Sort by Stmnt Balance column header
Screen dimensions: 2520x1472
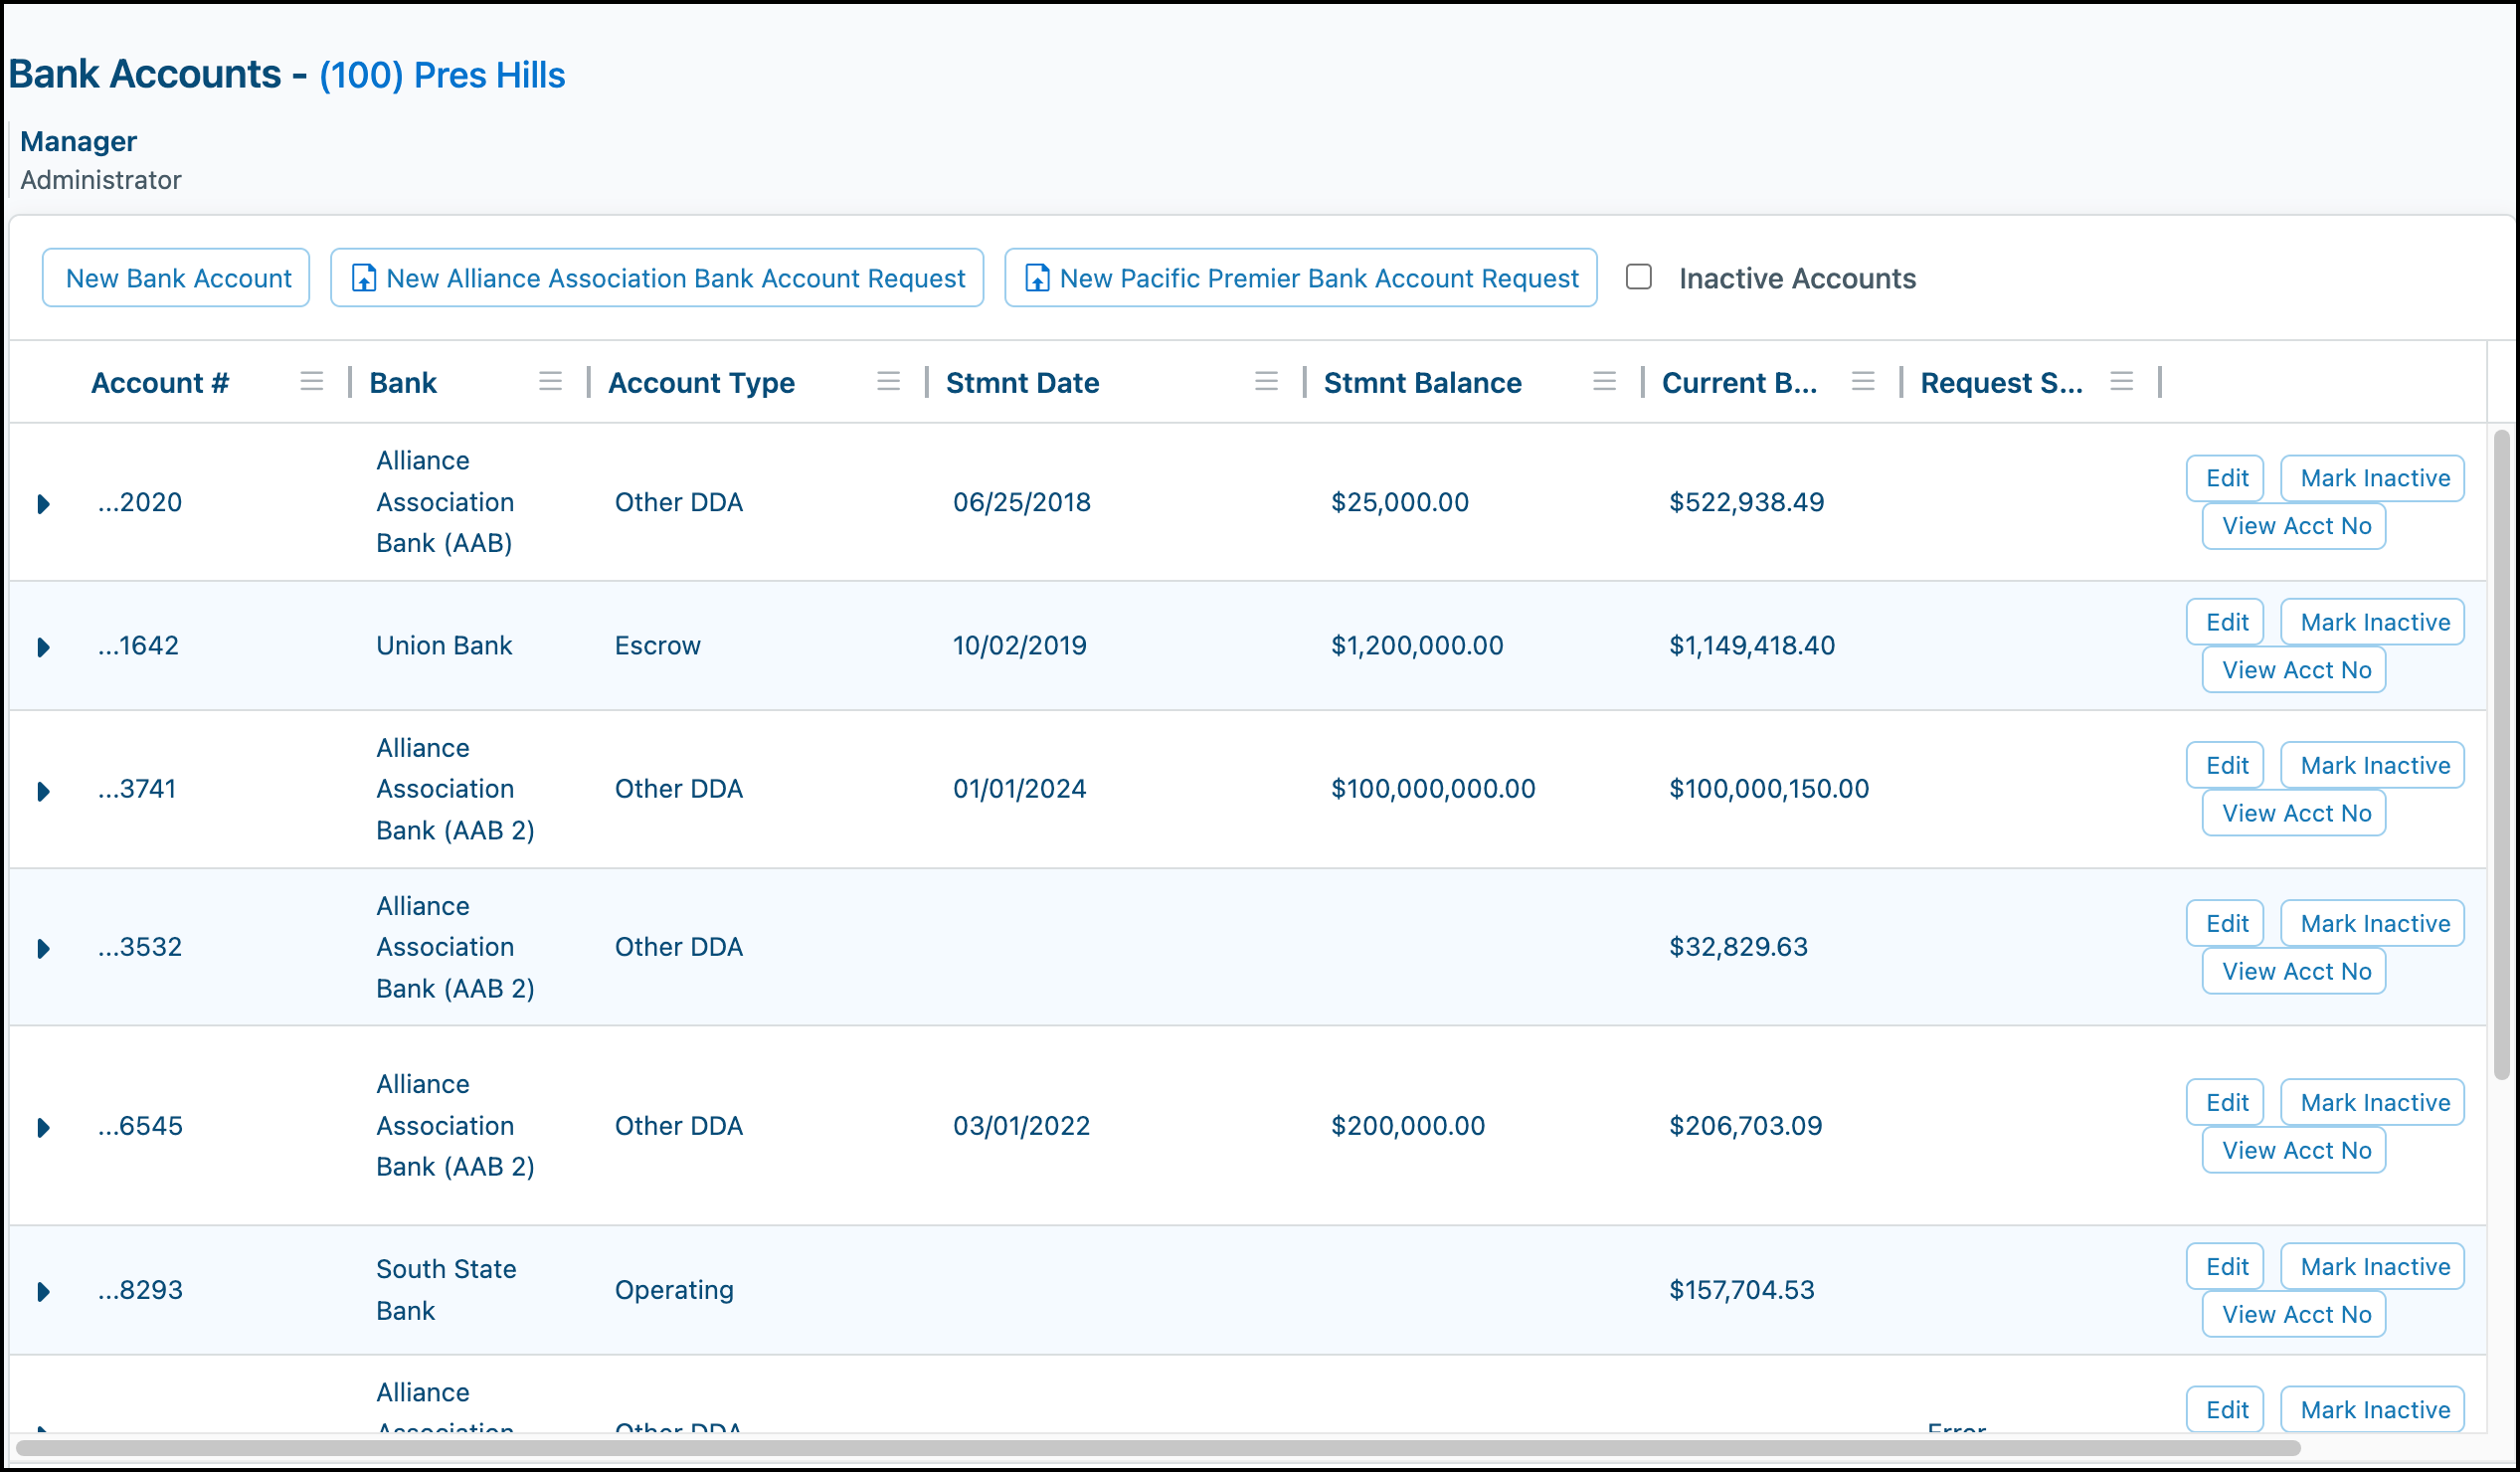(x=1422, y=383)
